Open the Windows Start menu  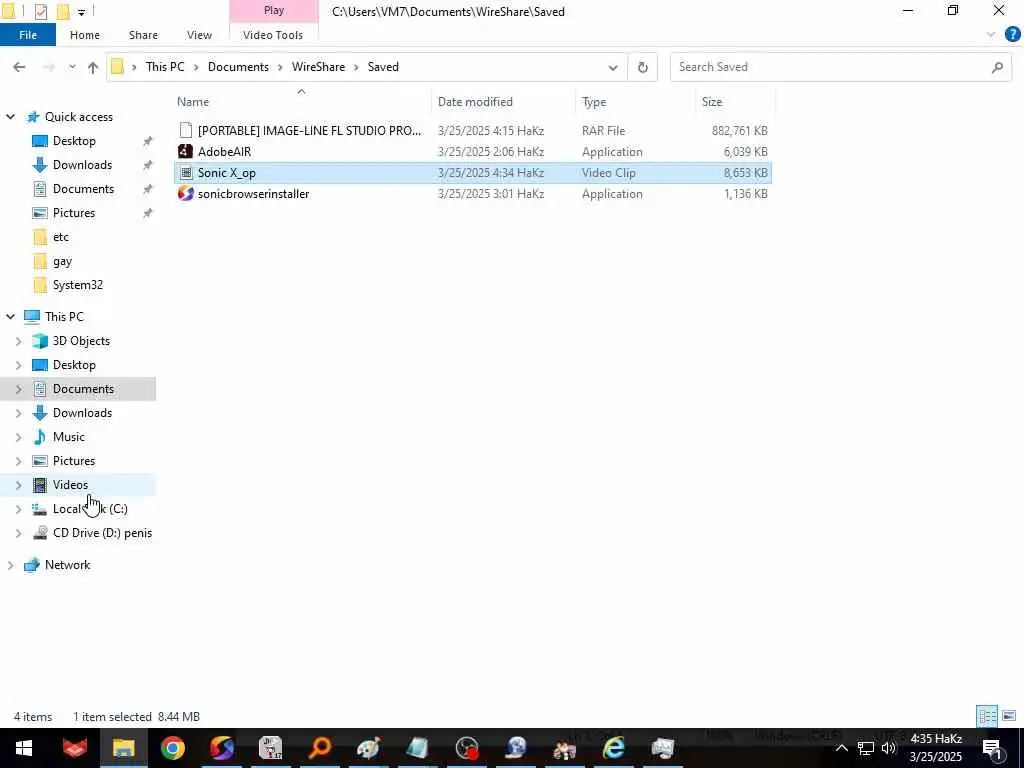[24, 748]
